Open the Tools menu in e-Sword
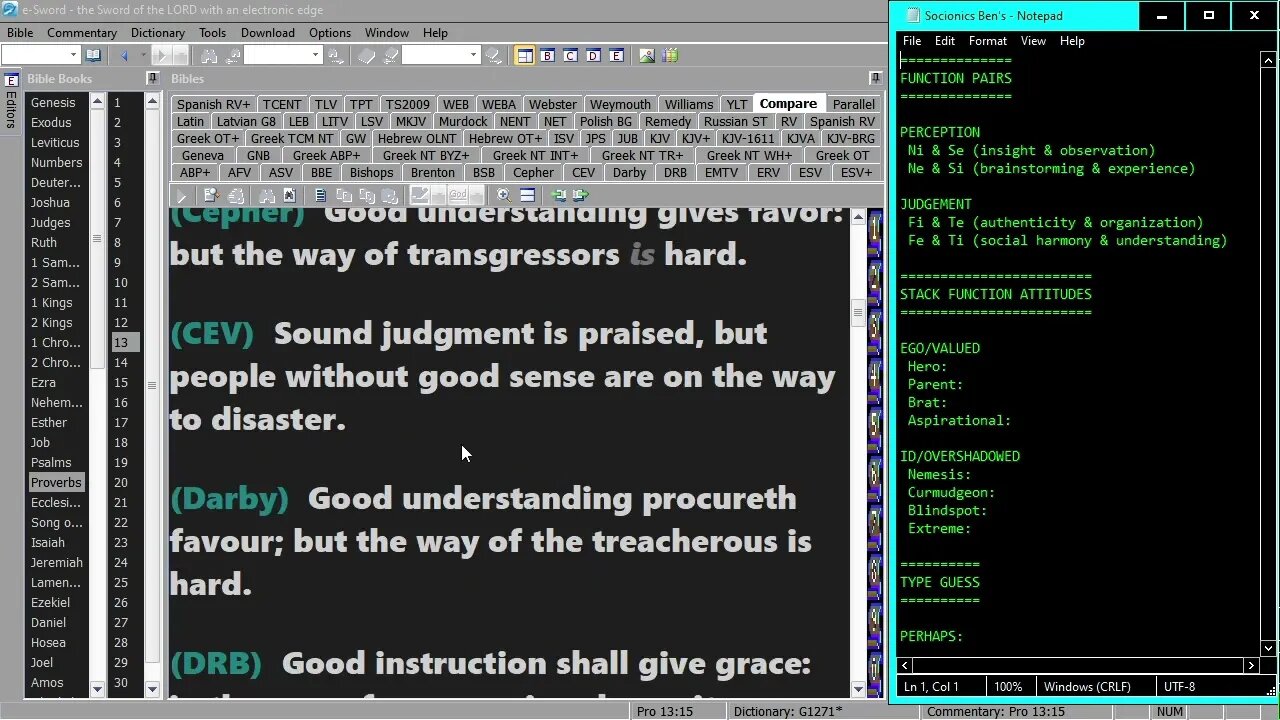Screen dimensions: 1280x720 [212, 33]
